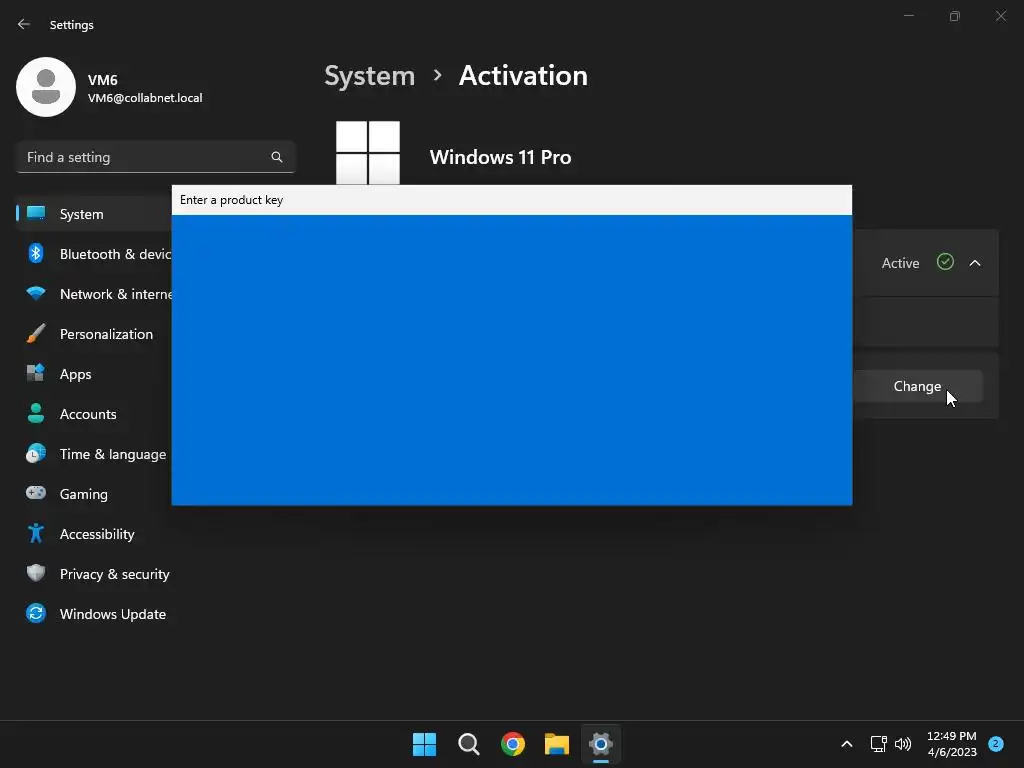Viewport: 1024px width, 768px height.
Task: Click the Windows logo on Activation page
Action: point(368,153)
